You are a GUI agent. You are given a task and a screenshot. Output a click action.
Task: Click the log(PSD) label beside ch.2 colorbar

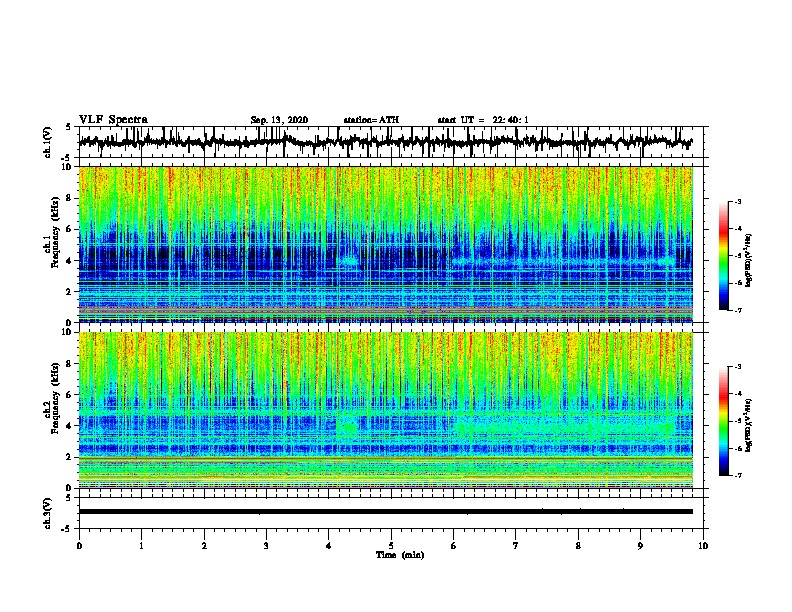(x=749, y=425)
